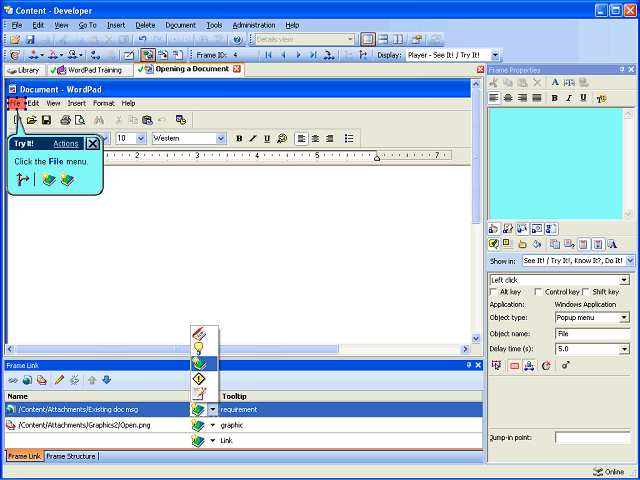Screen dimensions: 640x480
Task: Open the Document menu
Action: click(180, 25)
